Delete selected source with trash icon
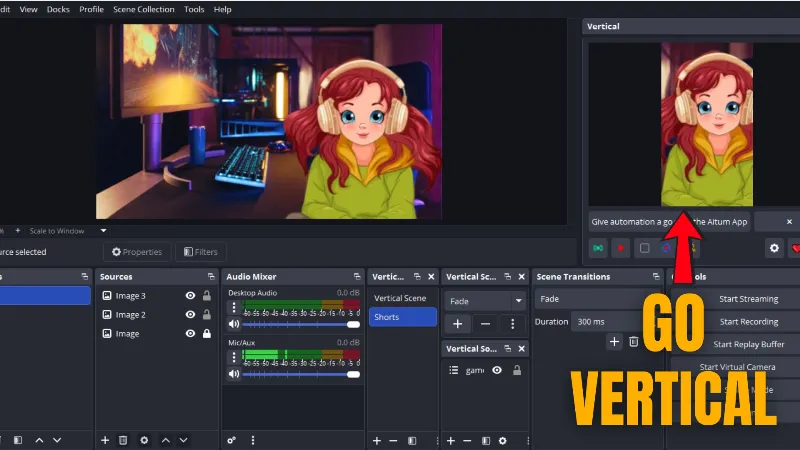Image resolution: width=800 pixels, height=450 pixels. click(x=123, y=440)
